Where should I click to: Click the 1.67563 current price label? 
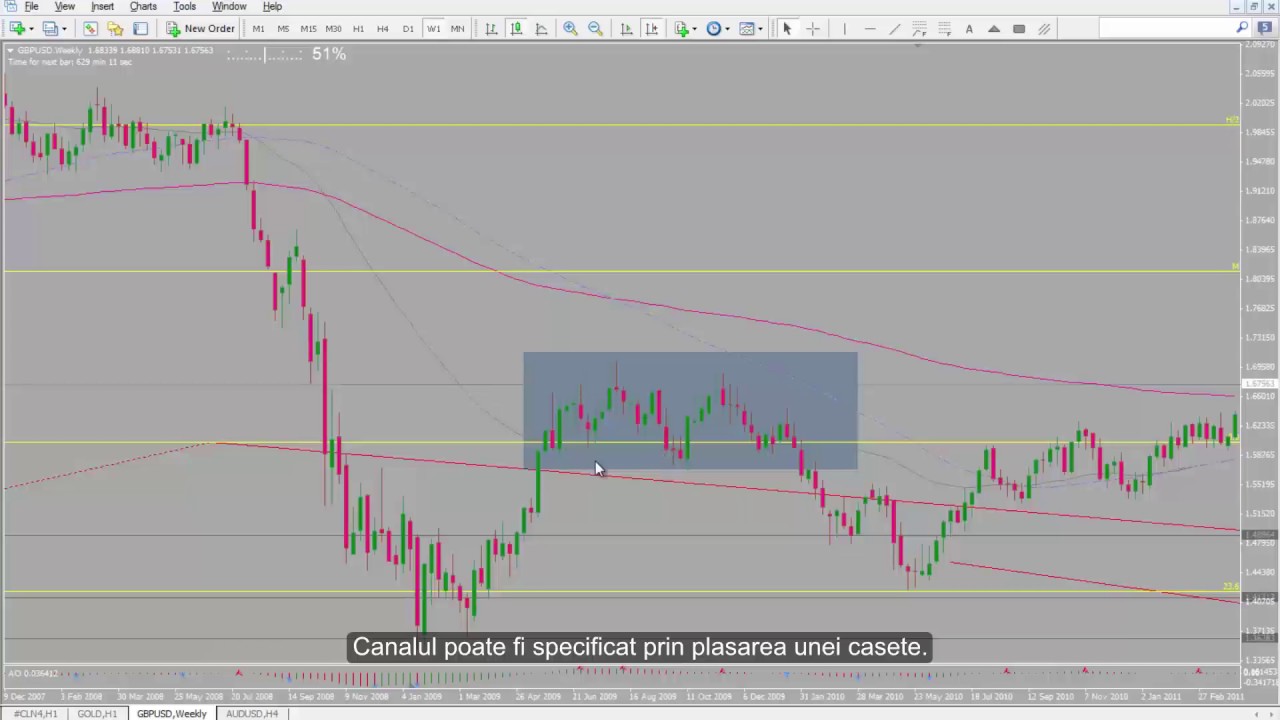(1259, 384)
